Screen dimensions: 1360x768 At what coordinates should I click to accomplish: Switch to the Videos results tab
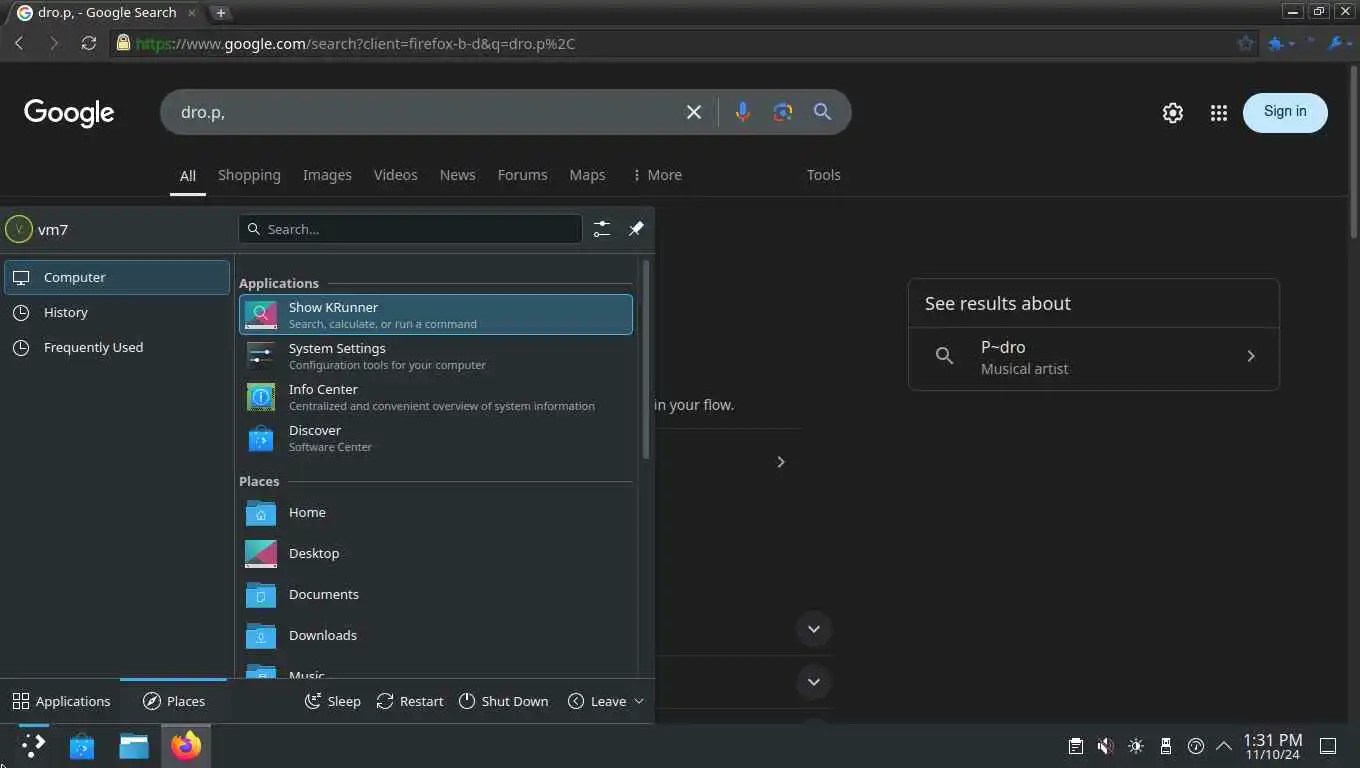395,175
